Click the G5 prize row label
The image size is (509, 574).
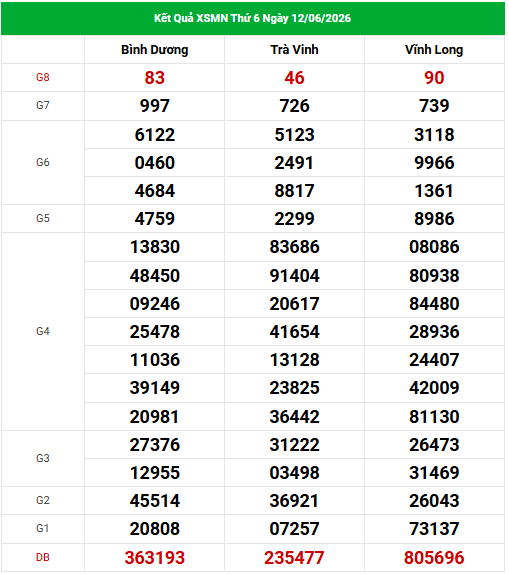(43, 219)
